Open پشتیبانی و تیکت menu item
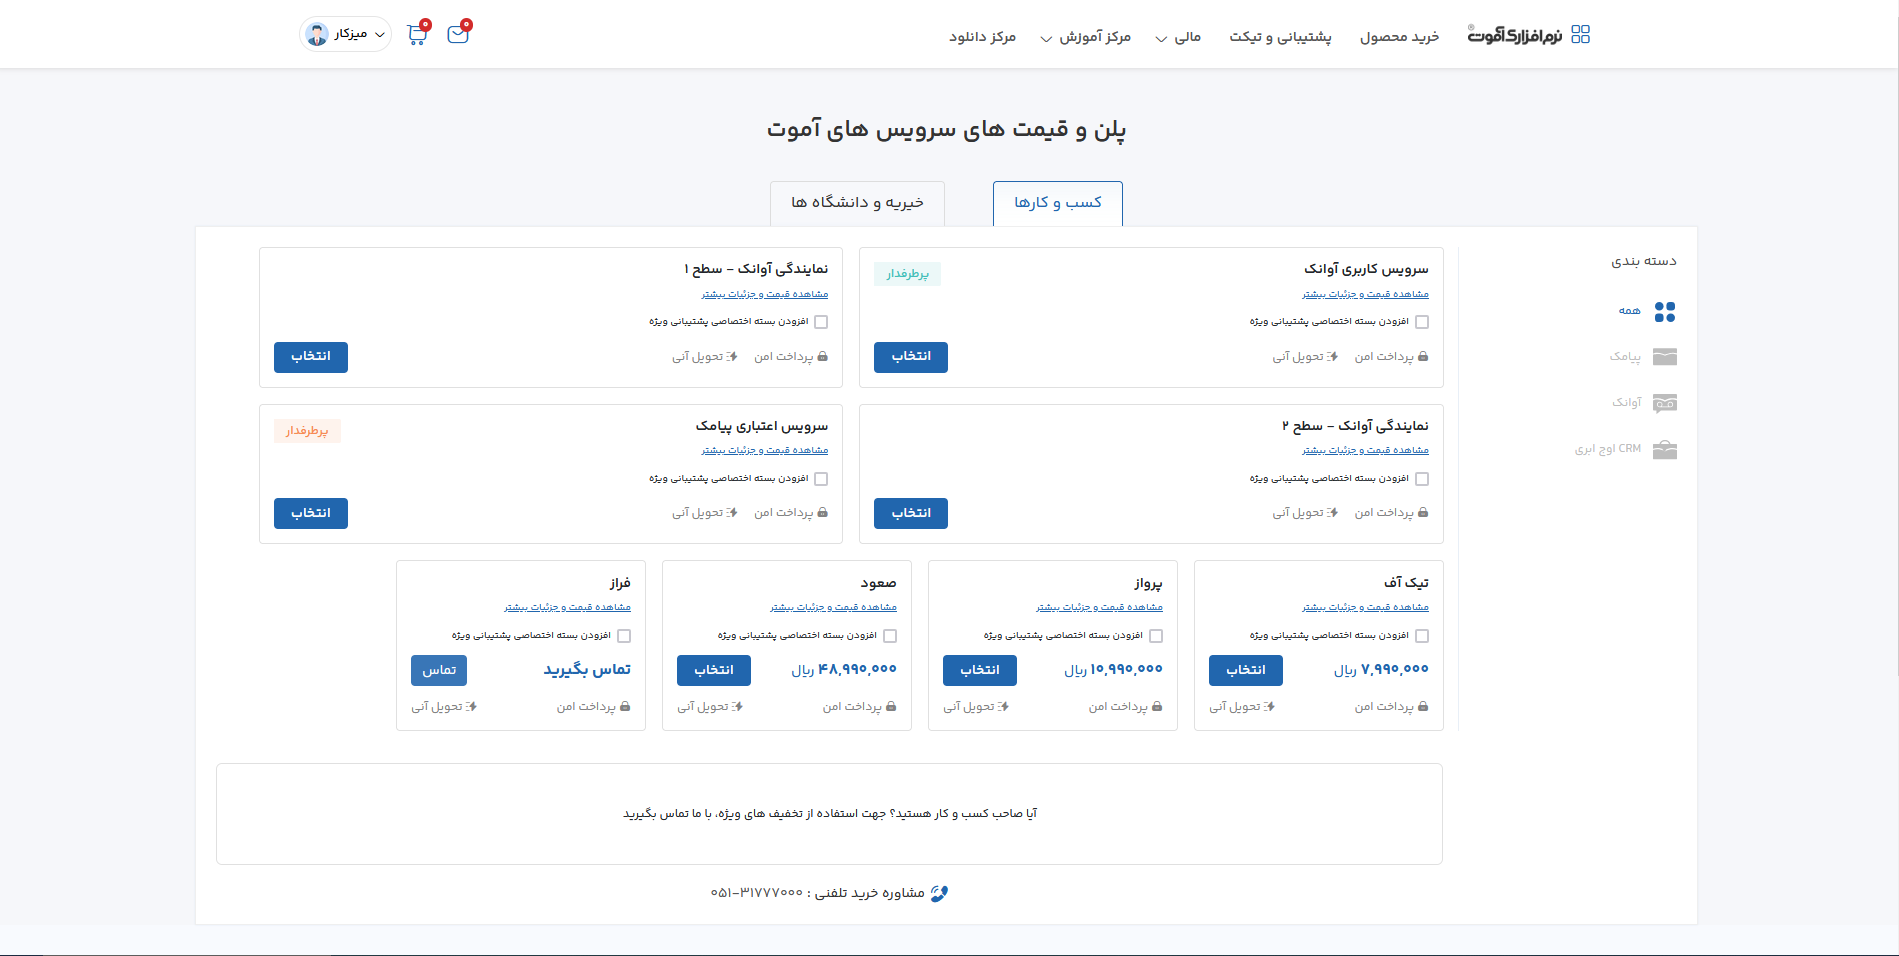Image resolution: width=1899 pixels, height=956 pixels. pyautogui.click(x=1280, y=37)
